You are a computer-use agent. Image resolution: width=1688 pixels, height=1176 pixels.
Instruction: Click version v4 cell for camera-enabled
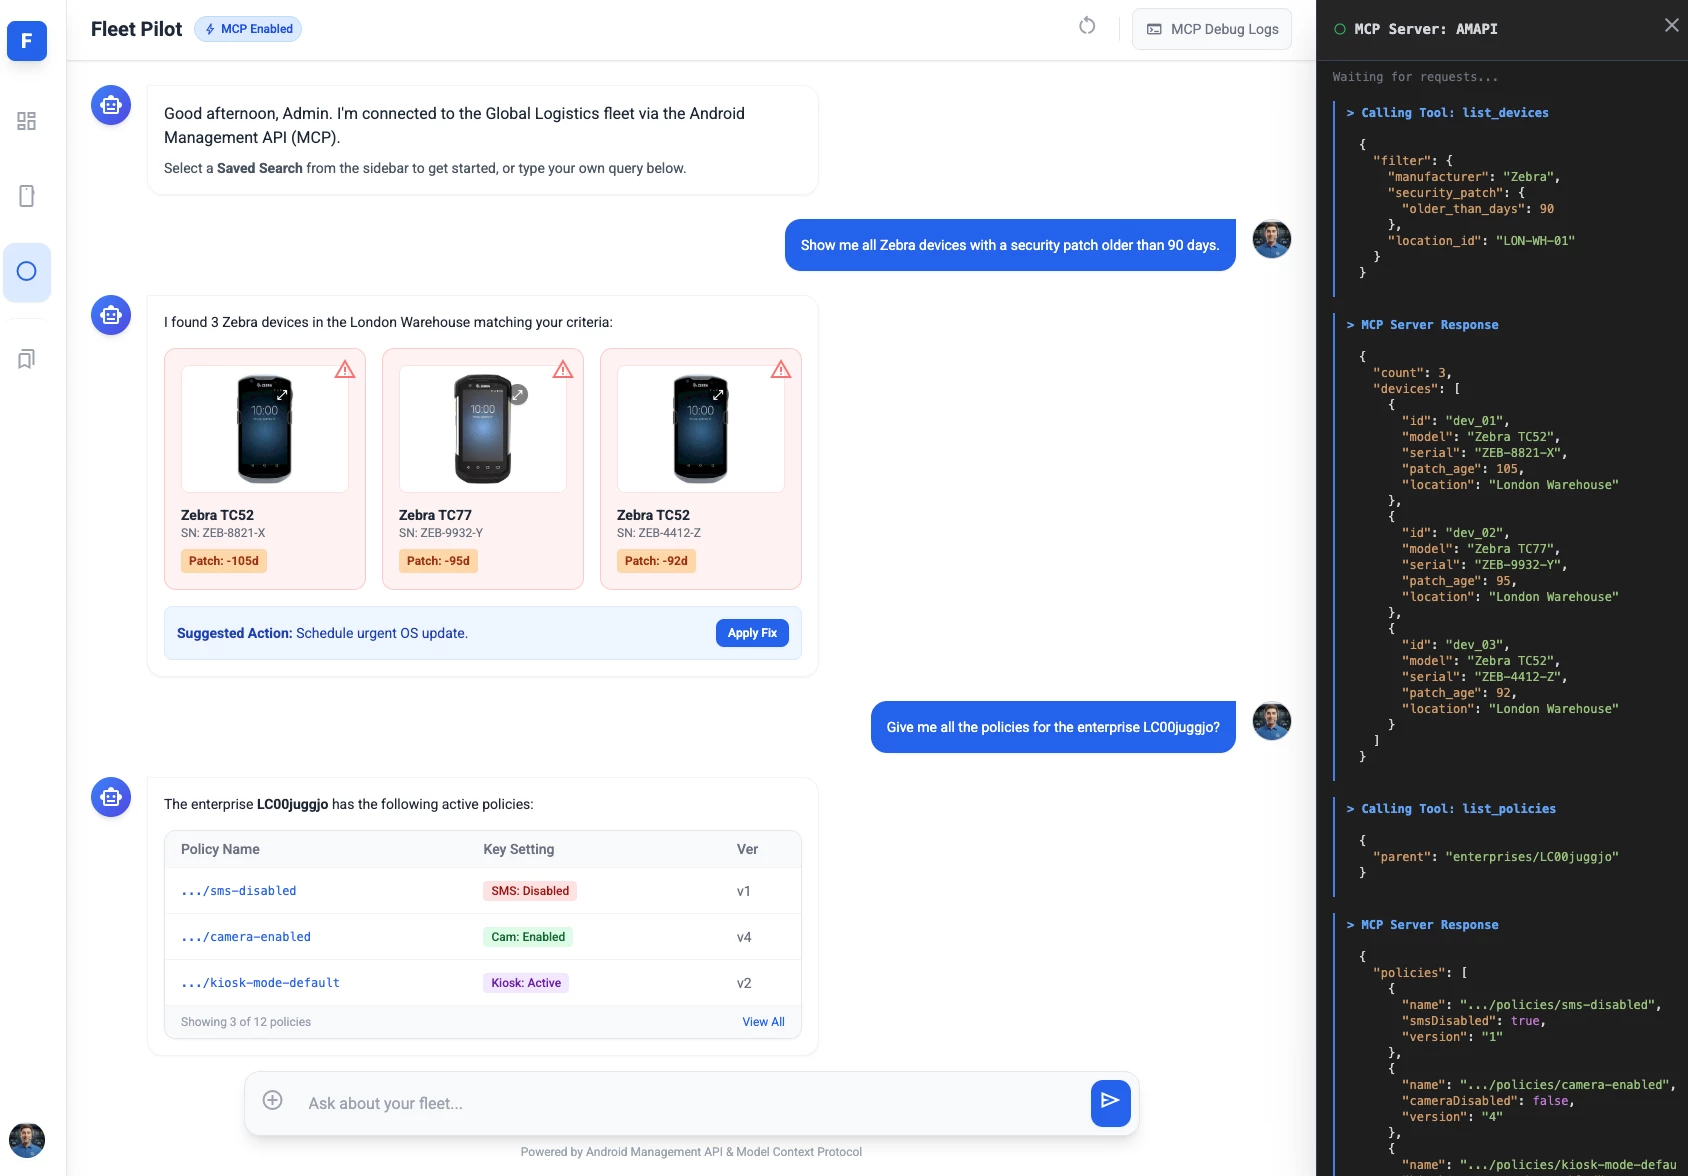coord(744,937)
